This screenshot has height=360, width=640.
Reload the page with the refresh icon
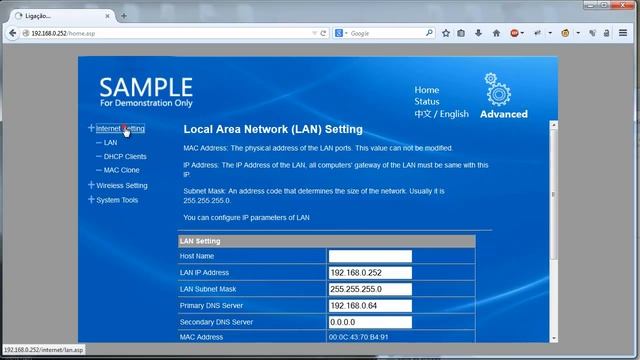[x=323, y=33]
